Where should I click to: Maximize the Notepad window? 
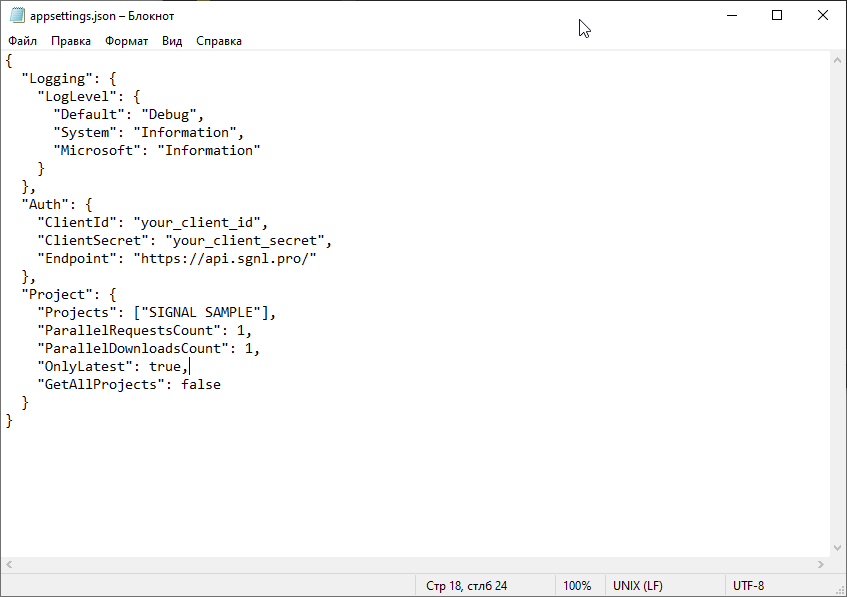(x=777, y=15)
